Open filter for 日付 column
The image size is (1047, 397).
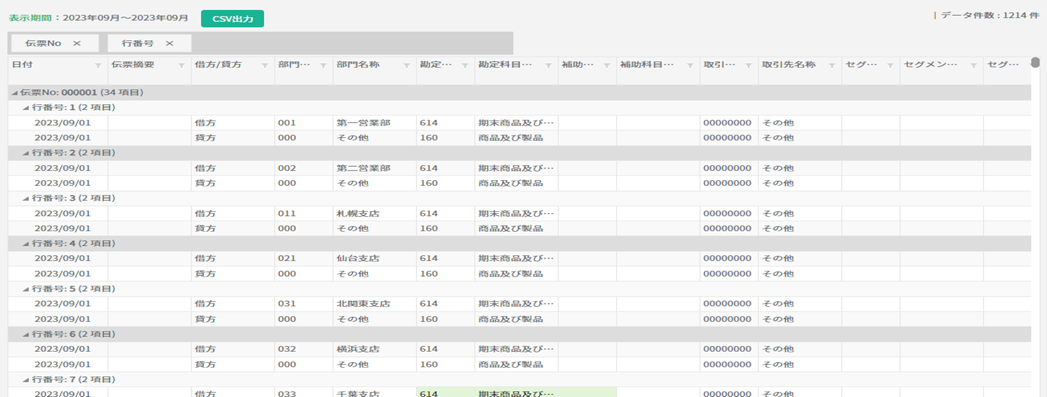click(x=99, y=65)
